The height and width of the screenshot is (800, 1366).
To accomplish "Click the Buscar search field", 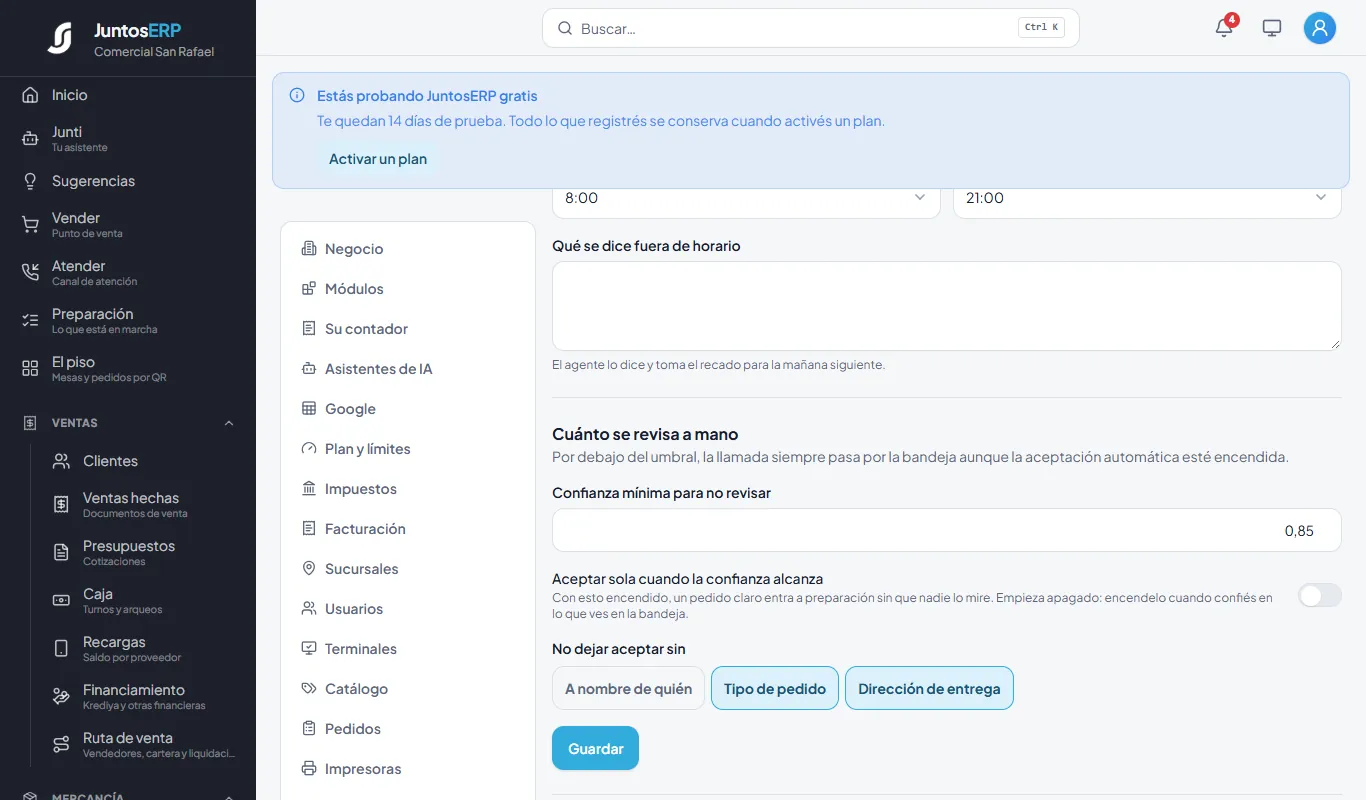I will pyautogui.click(x=810, y=28).
